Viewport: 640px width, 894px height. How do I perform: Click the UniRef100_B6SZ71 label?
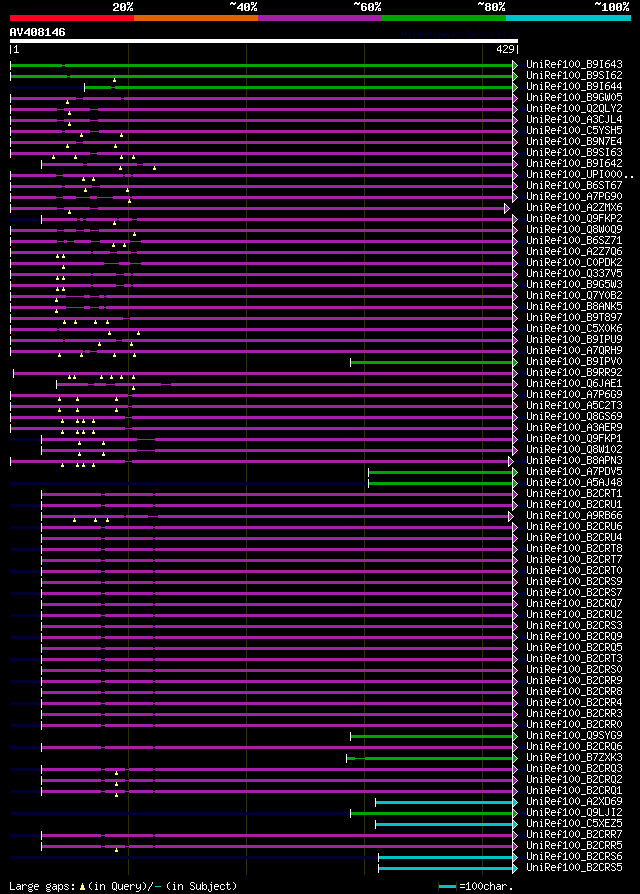(x=574, y=241)
